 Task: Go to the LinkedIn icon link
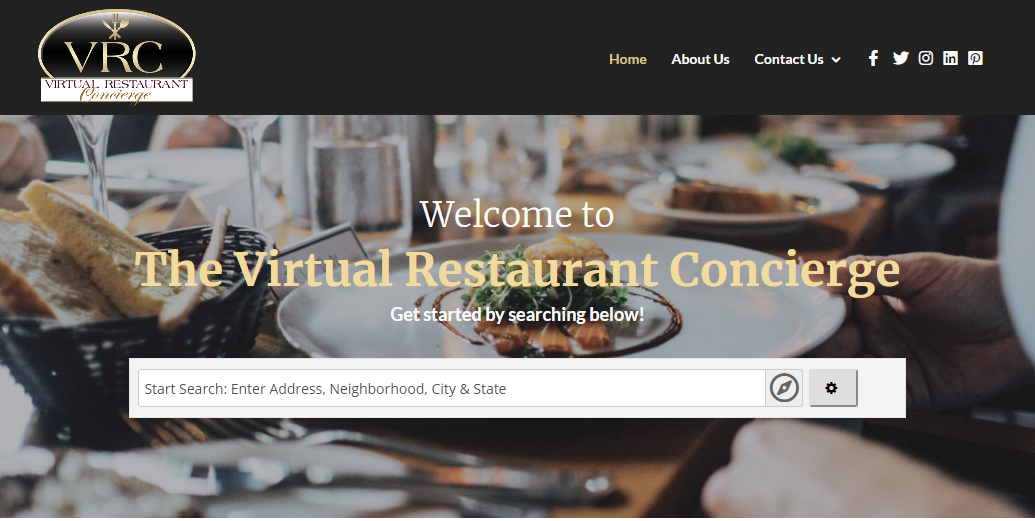tap(950, 58)
